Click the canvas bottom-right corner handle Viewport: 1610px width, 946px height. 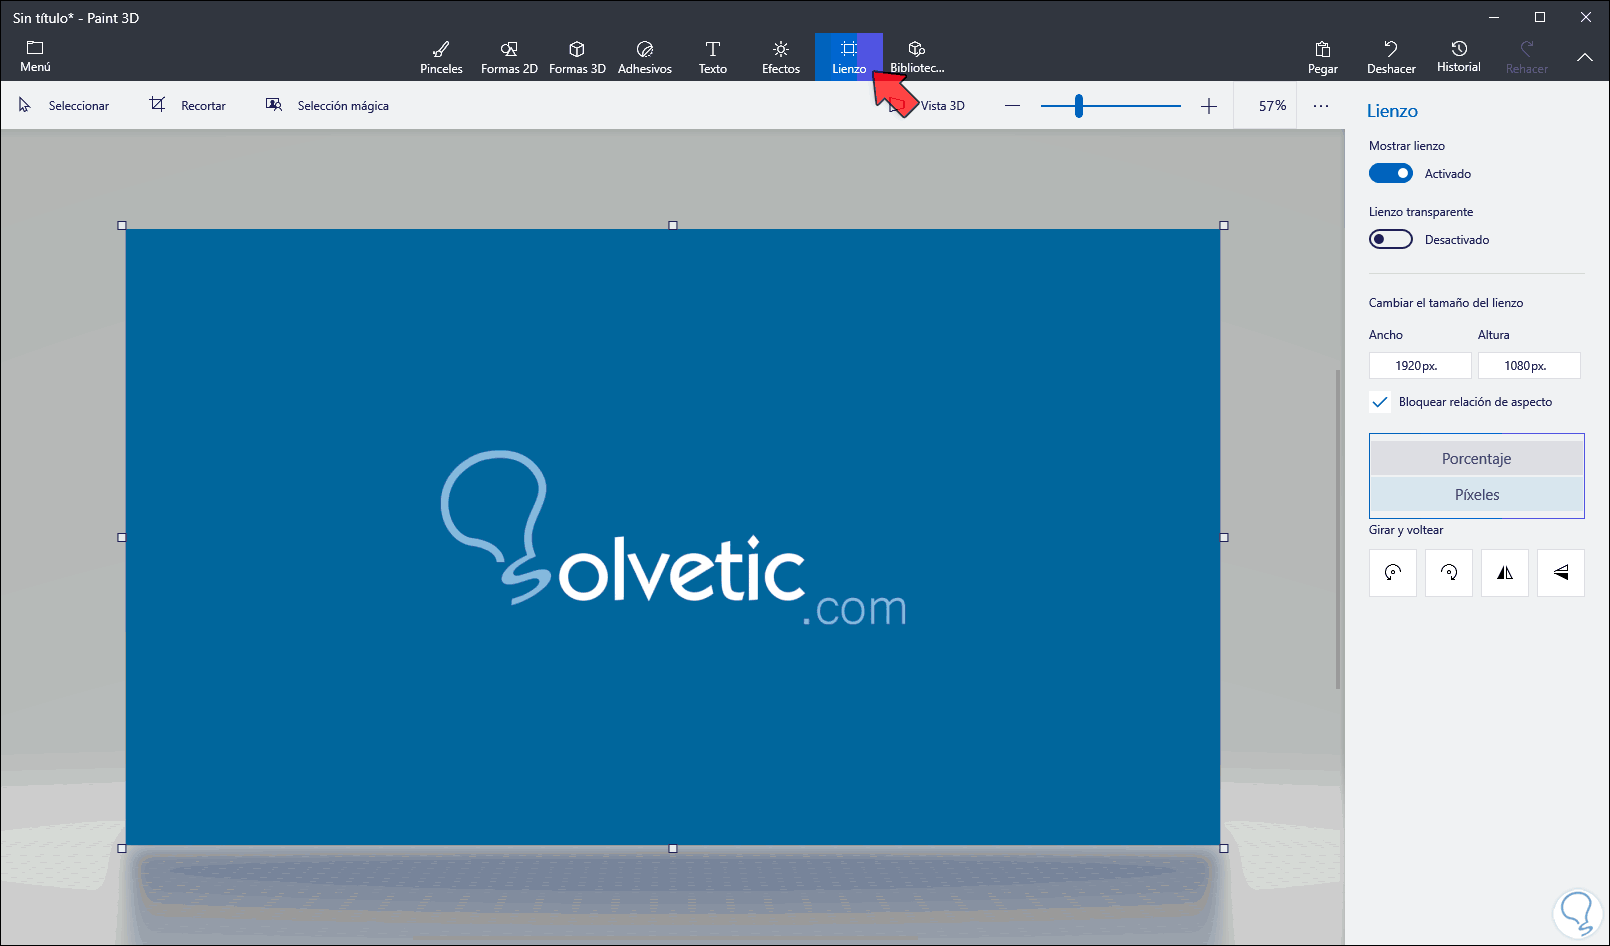point(1224,848)
